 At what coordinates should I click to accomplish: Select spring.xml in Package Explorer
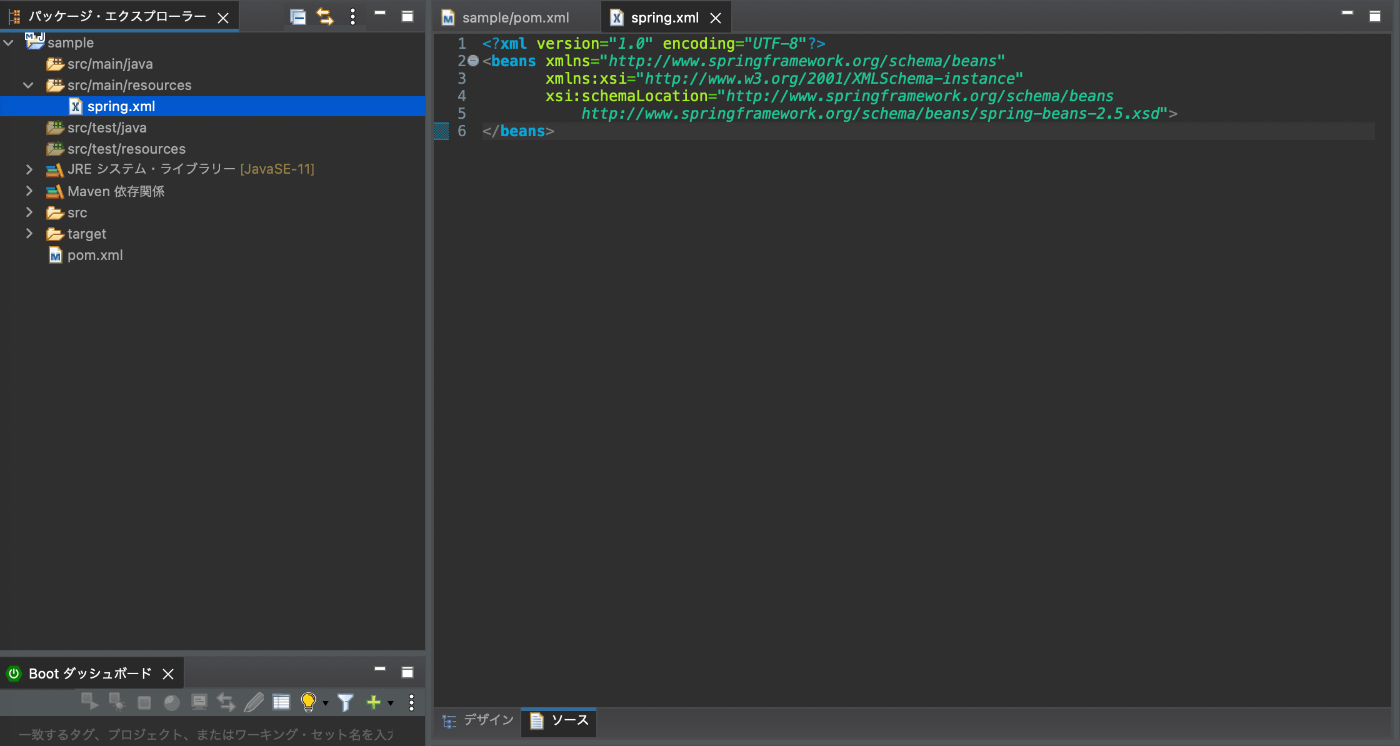(x=212, y=106)
